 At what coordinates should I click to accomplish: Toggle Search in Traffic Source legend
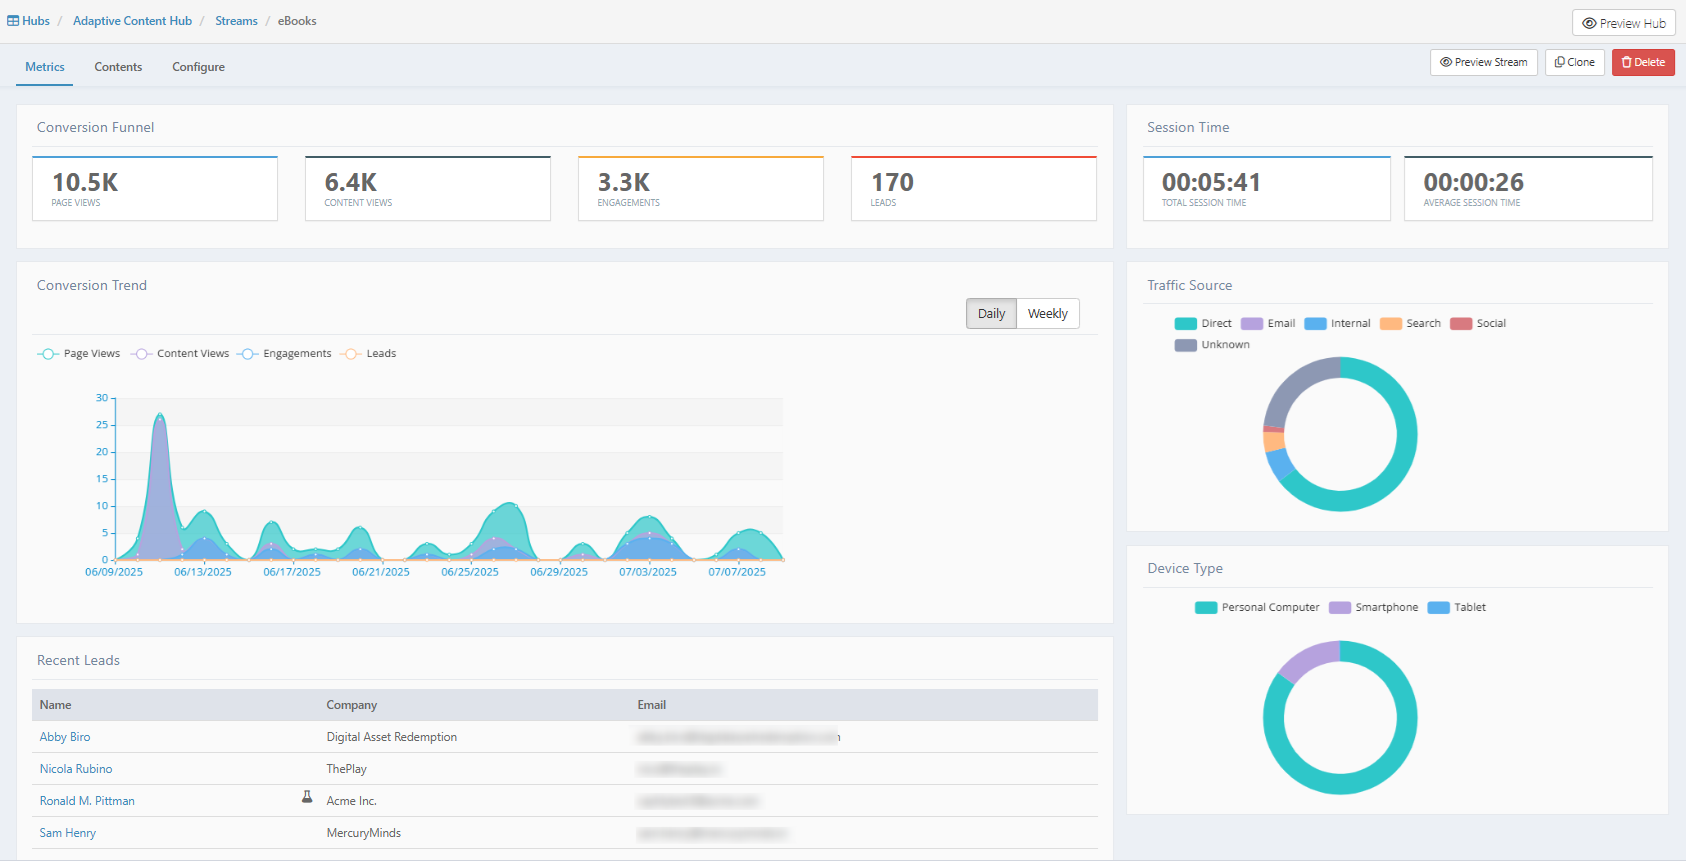(1410, 323)
